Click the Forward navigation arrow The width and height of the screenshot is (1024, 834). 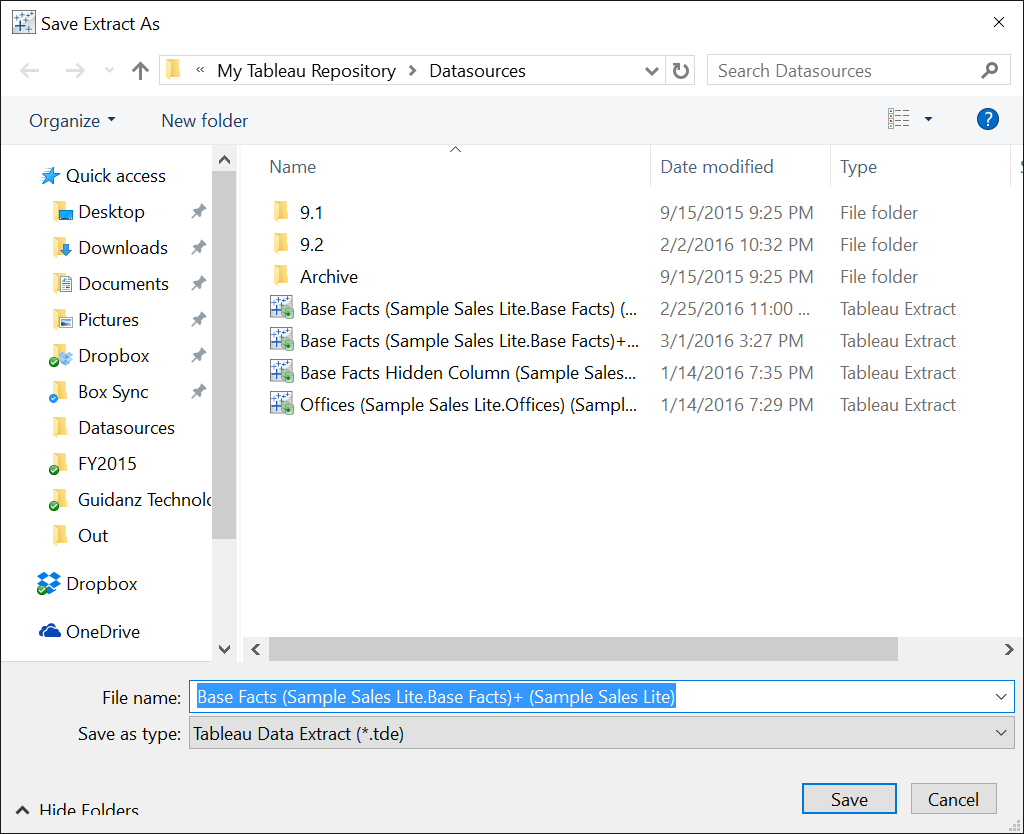[75, 71]
